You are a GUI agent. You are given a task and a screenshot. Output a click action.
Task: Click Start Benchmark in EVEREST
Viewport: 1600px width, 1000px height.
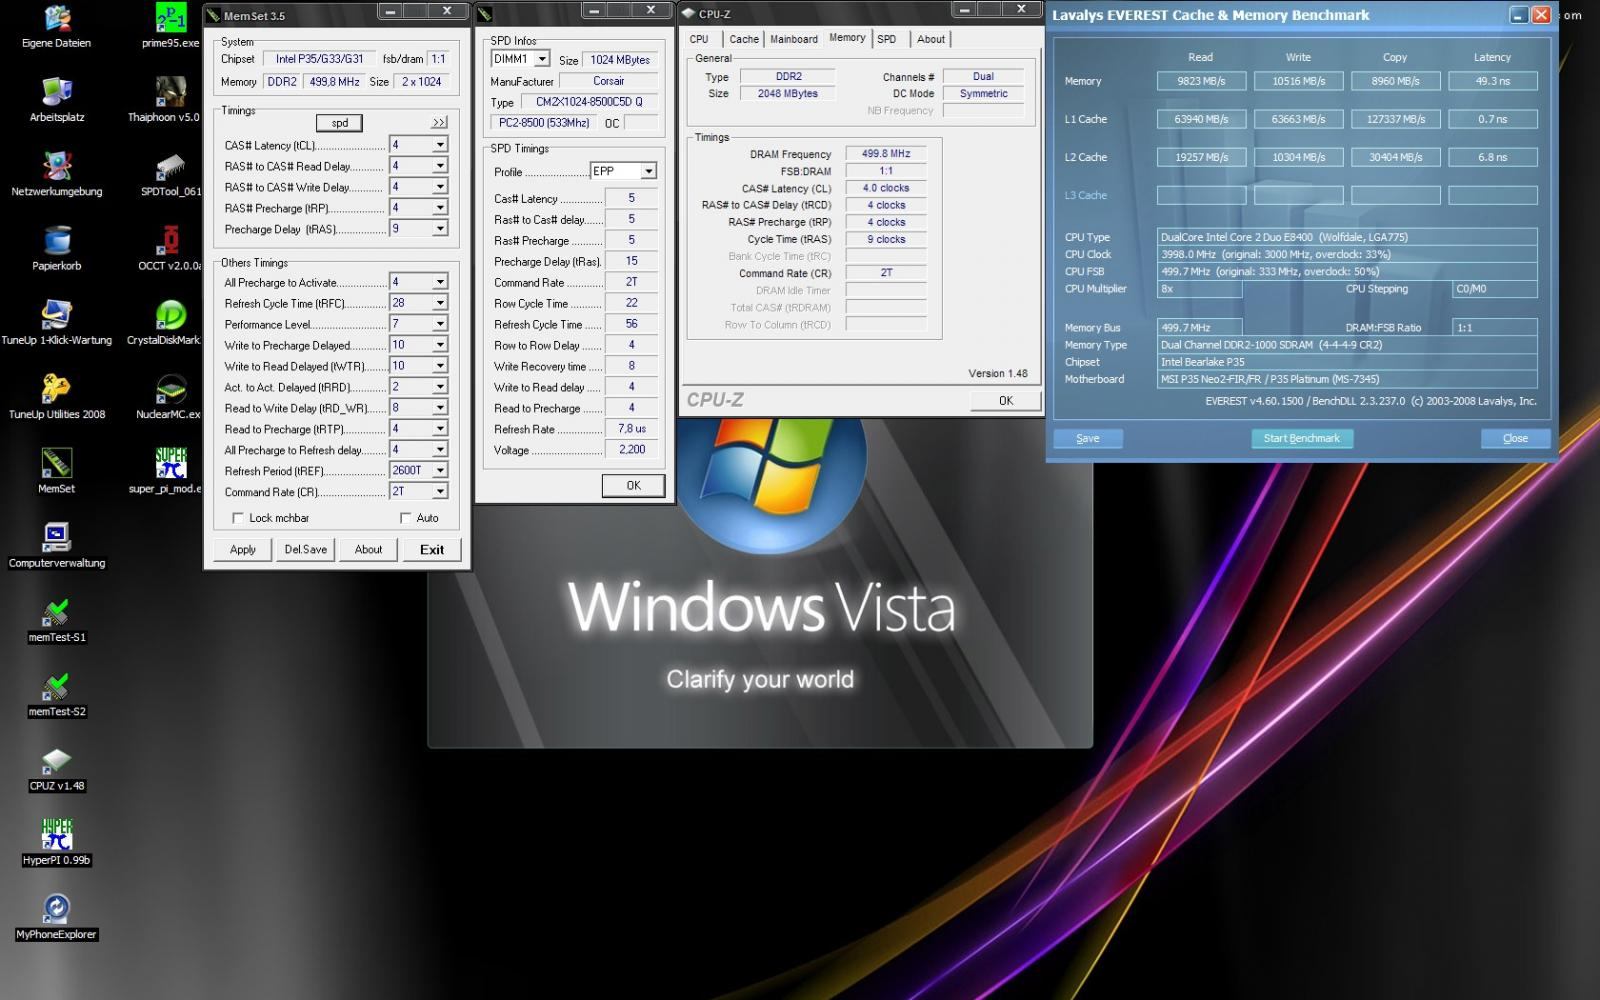tap(1302, 438)
